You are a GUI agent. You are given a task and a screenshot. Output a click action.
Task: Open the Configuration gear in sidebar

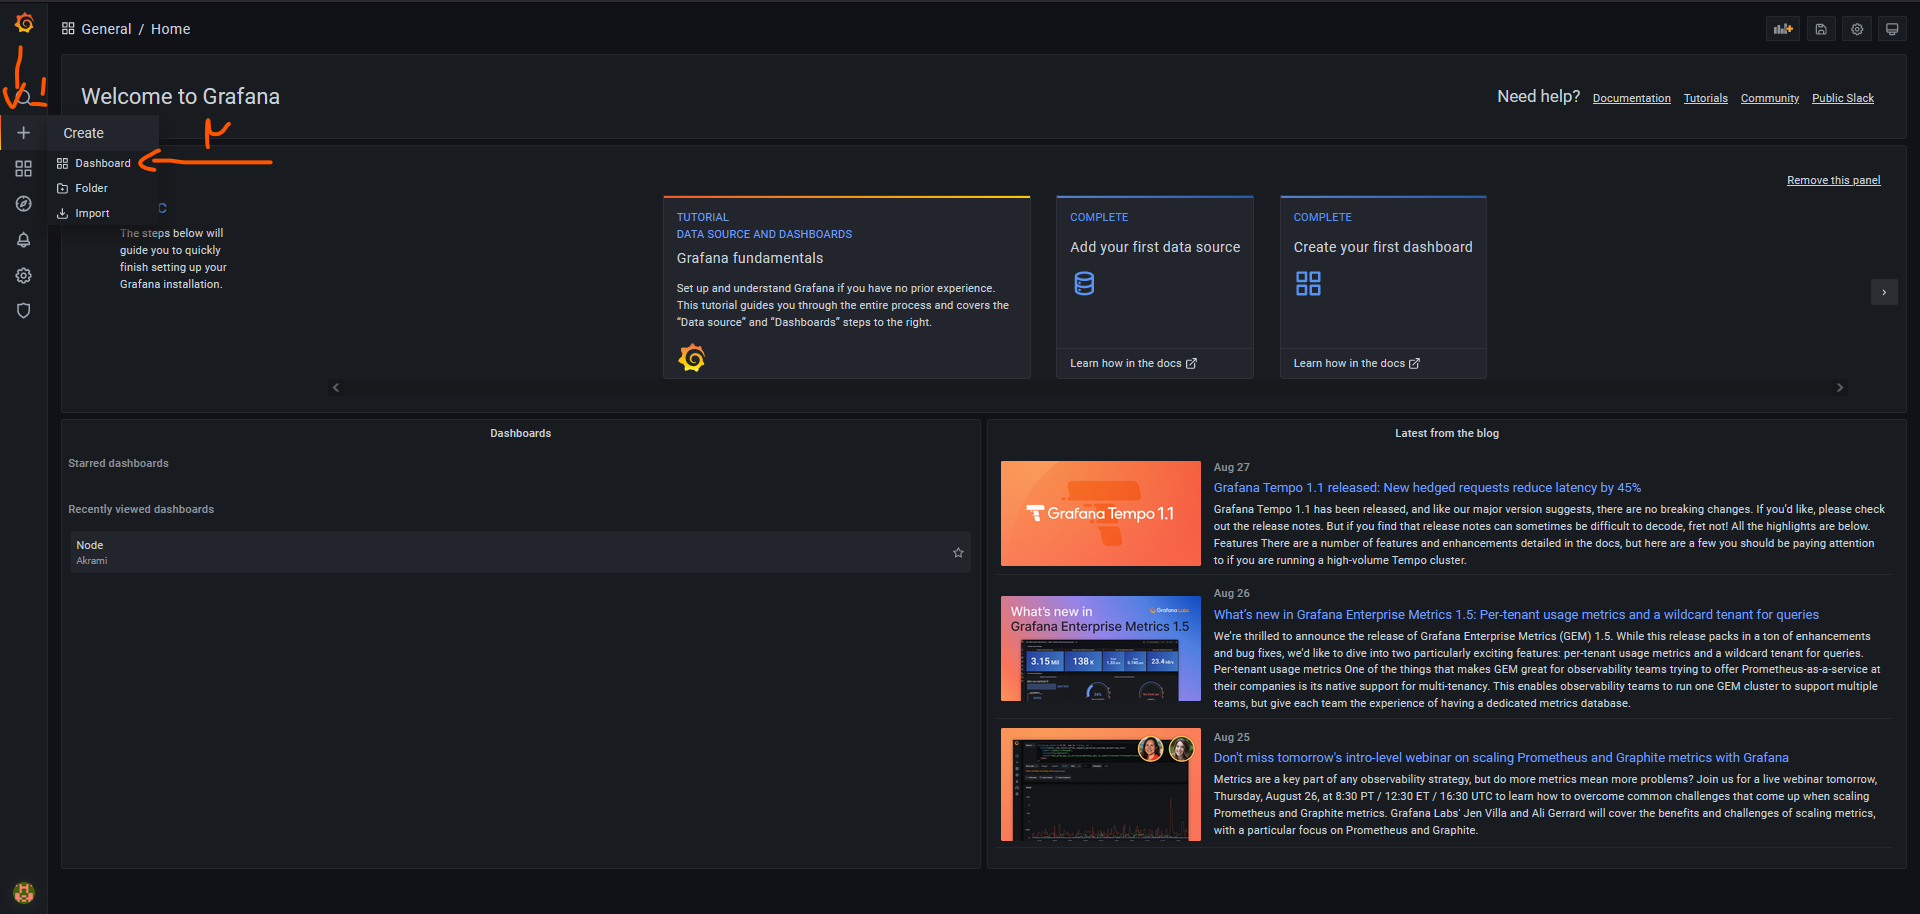(24, 276)
